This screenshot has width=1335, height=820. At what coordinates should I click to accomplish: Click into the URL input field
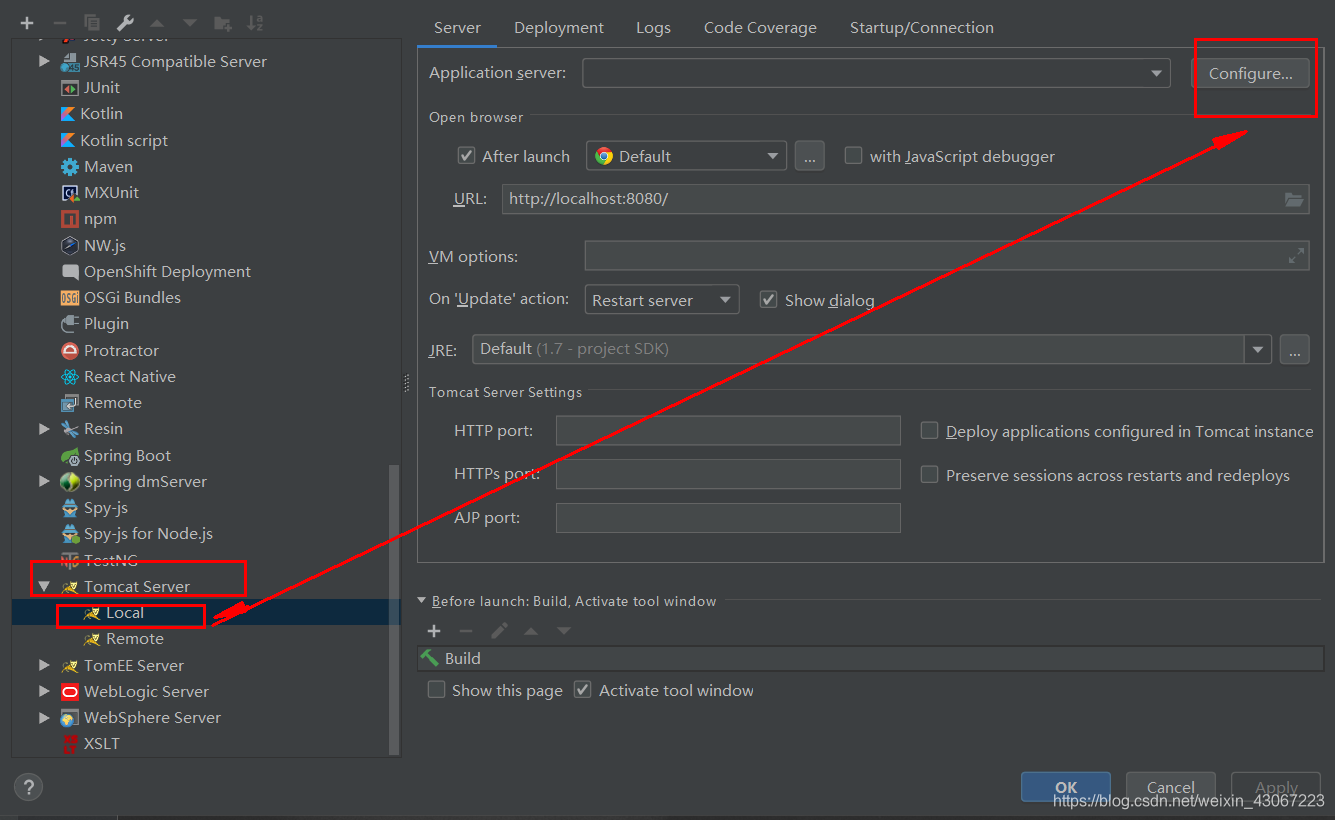907,199
